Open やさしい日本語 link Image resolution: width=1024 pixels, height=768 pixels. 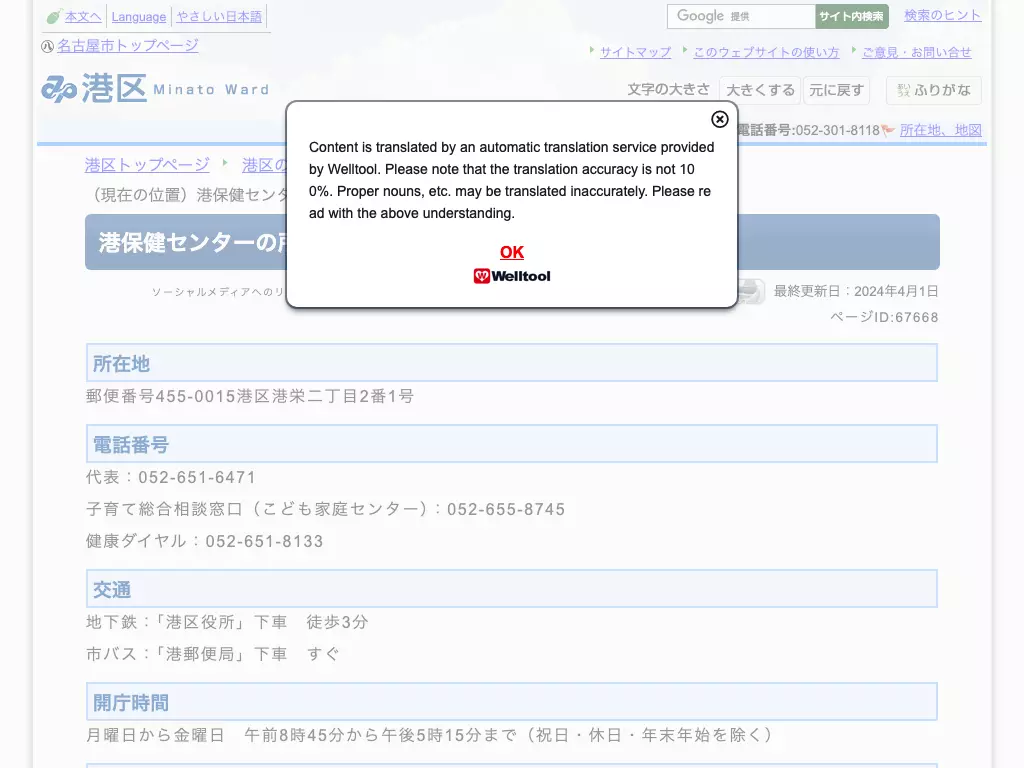[219, 16]
